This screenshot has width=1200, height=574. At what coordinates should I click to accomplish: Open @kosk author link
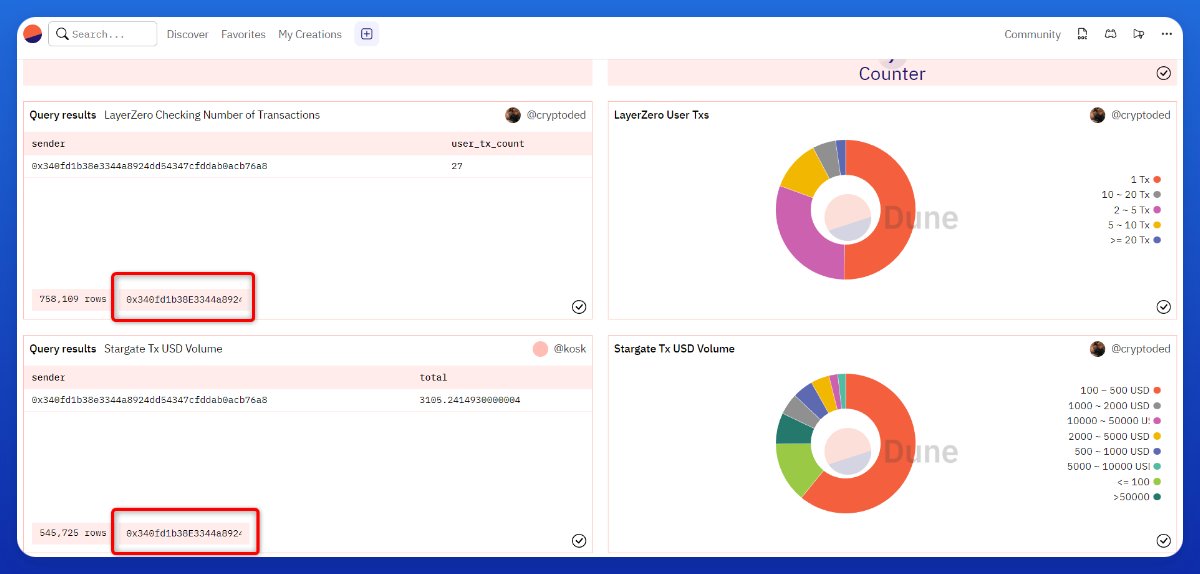tap(570, 349)
